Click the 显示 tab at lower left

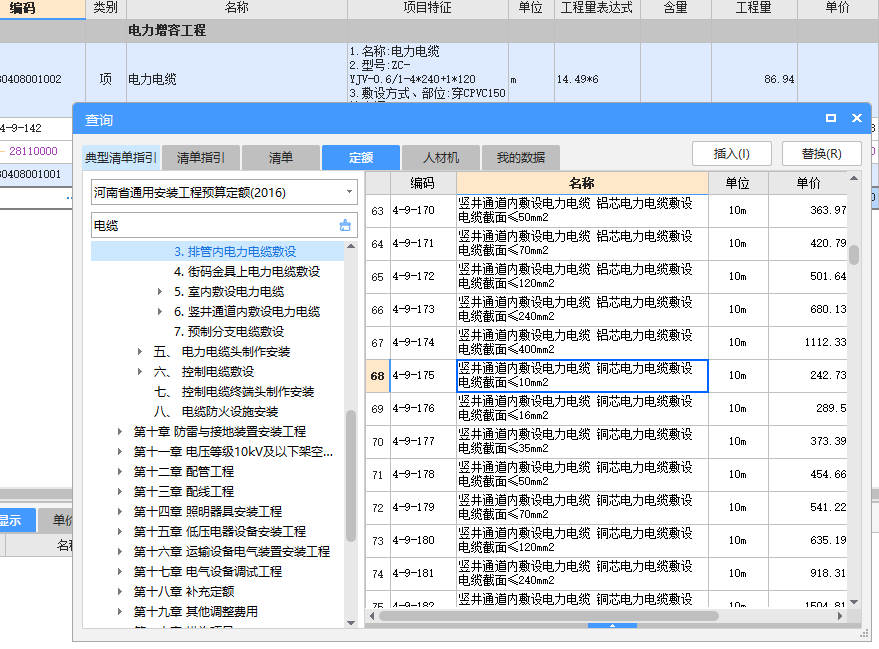17,521
